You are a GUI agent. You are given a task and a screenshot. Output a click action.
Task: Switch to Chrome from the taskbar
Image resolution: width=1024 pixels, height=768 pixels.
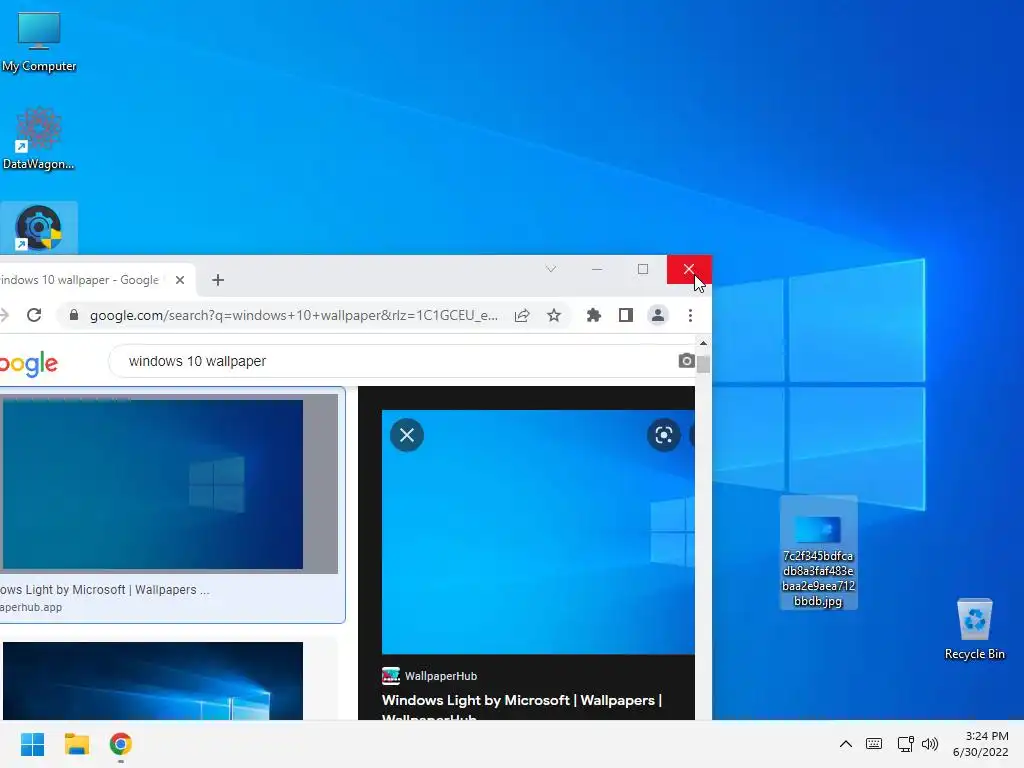click(121, 744)
